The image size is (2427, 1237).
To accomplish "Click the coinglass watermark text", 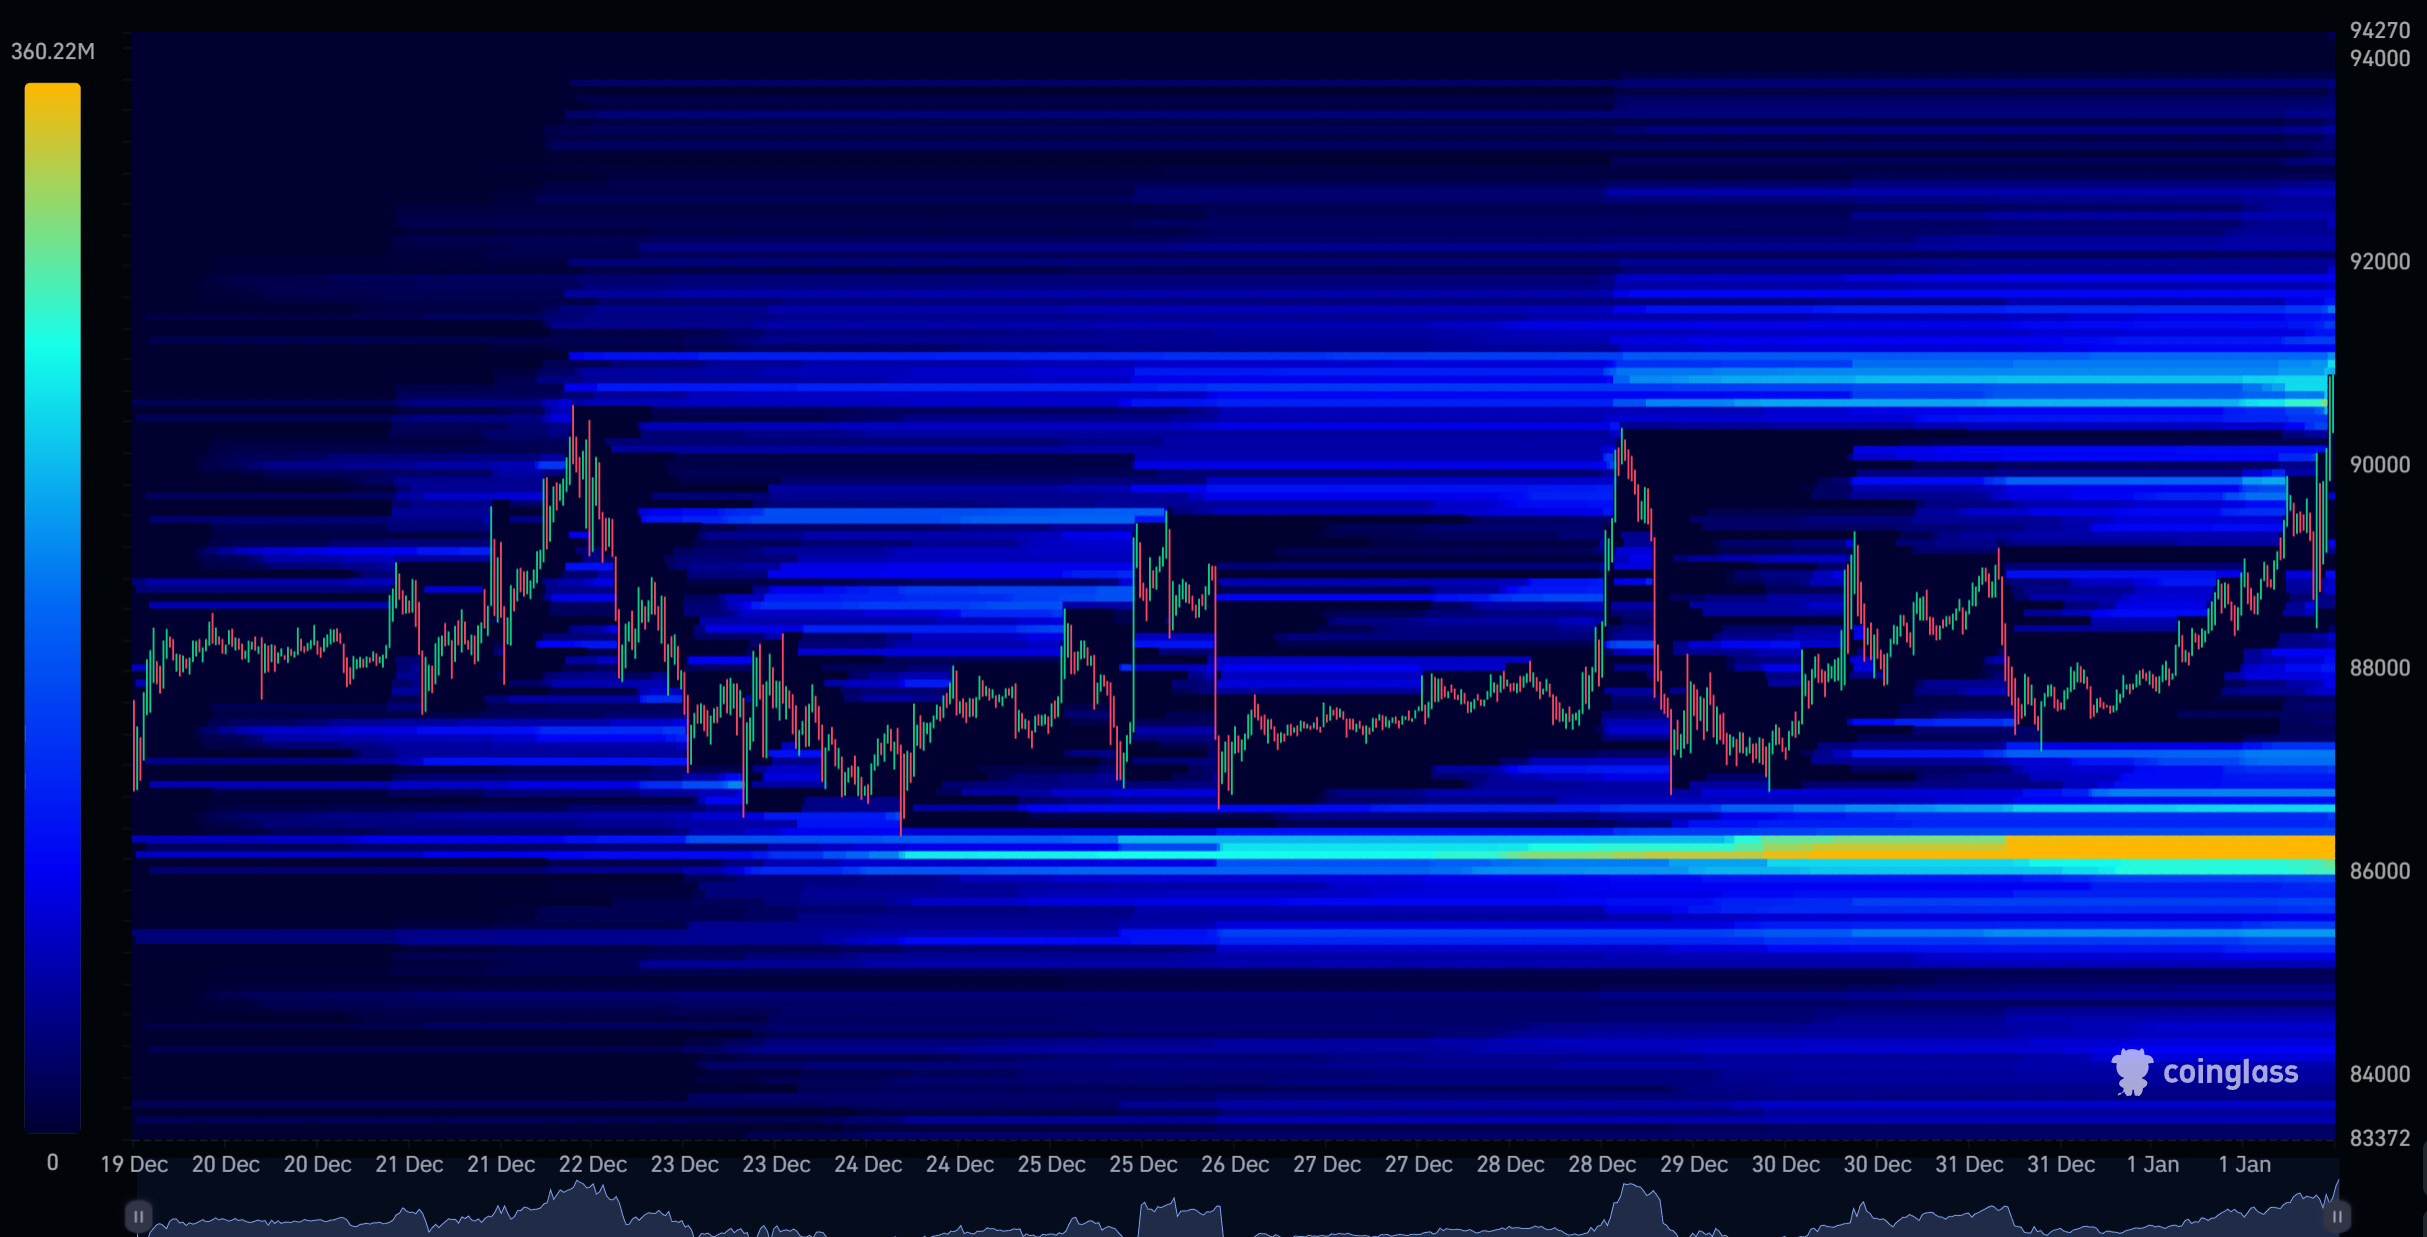I will [2229, 1072].
